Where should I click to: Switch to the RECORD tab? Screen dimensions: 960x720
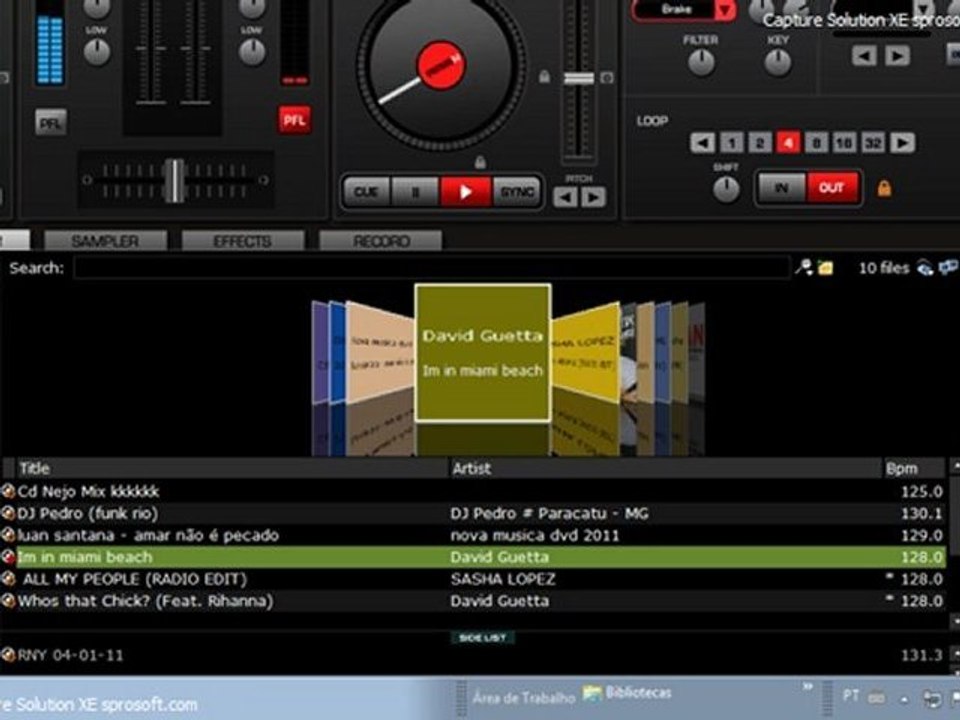(380, 241)
